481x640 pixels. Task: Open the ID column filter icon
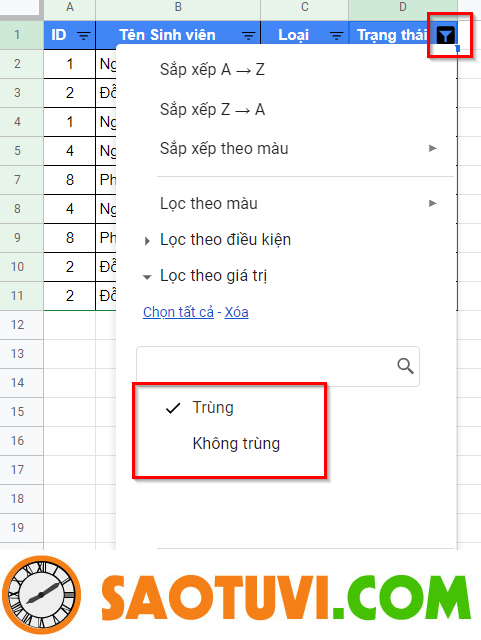coord(84,36)
